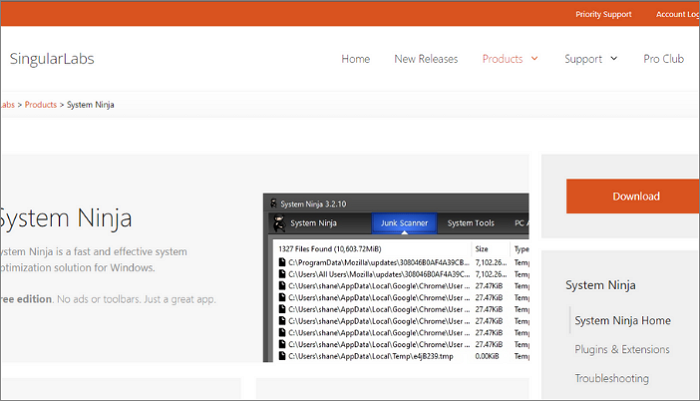Click file icon for All Users Mozilla entry
This screenshot has width=700, height=401.
pos(283,274)
